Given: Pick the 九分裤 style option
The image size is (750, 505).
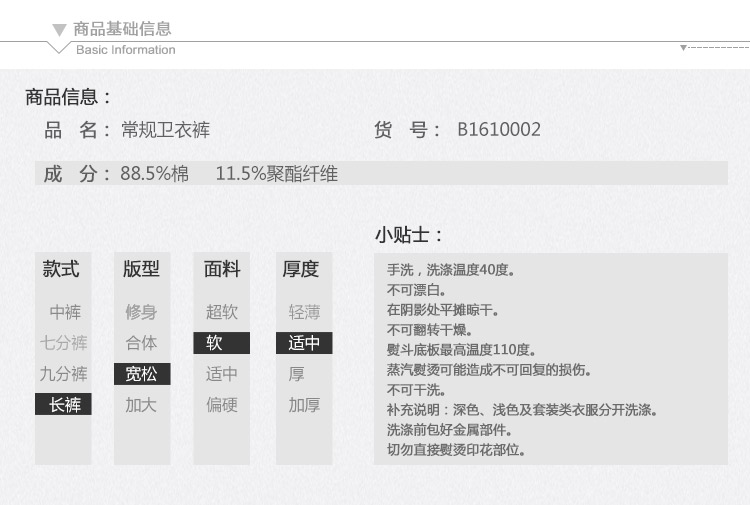Looking at the screenshot, I should [64, 374].
